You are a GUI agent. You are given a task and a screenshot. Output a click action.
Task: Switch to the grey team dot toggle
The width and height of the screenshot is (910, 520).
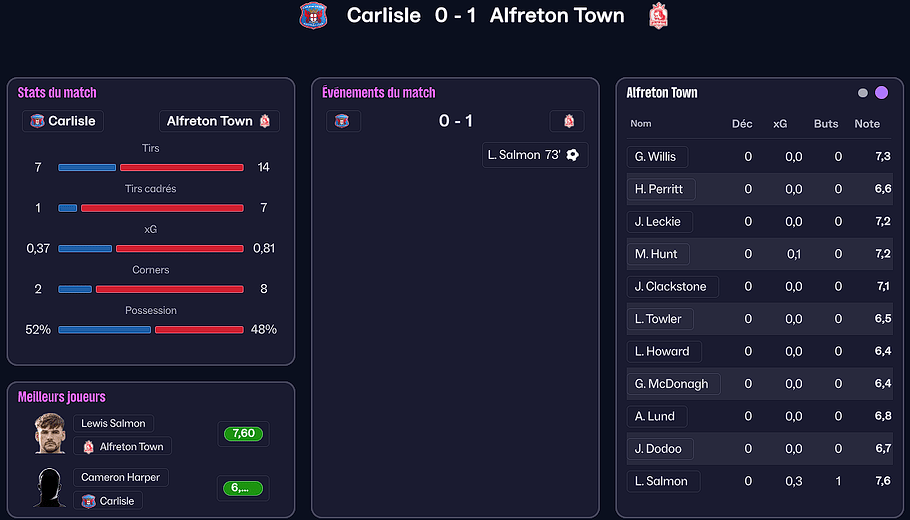coord(863,93)
